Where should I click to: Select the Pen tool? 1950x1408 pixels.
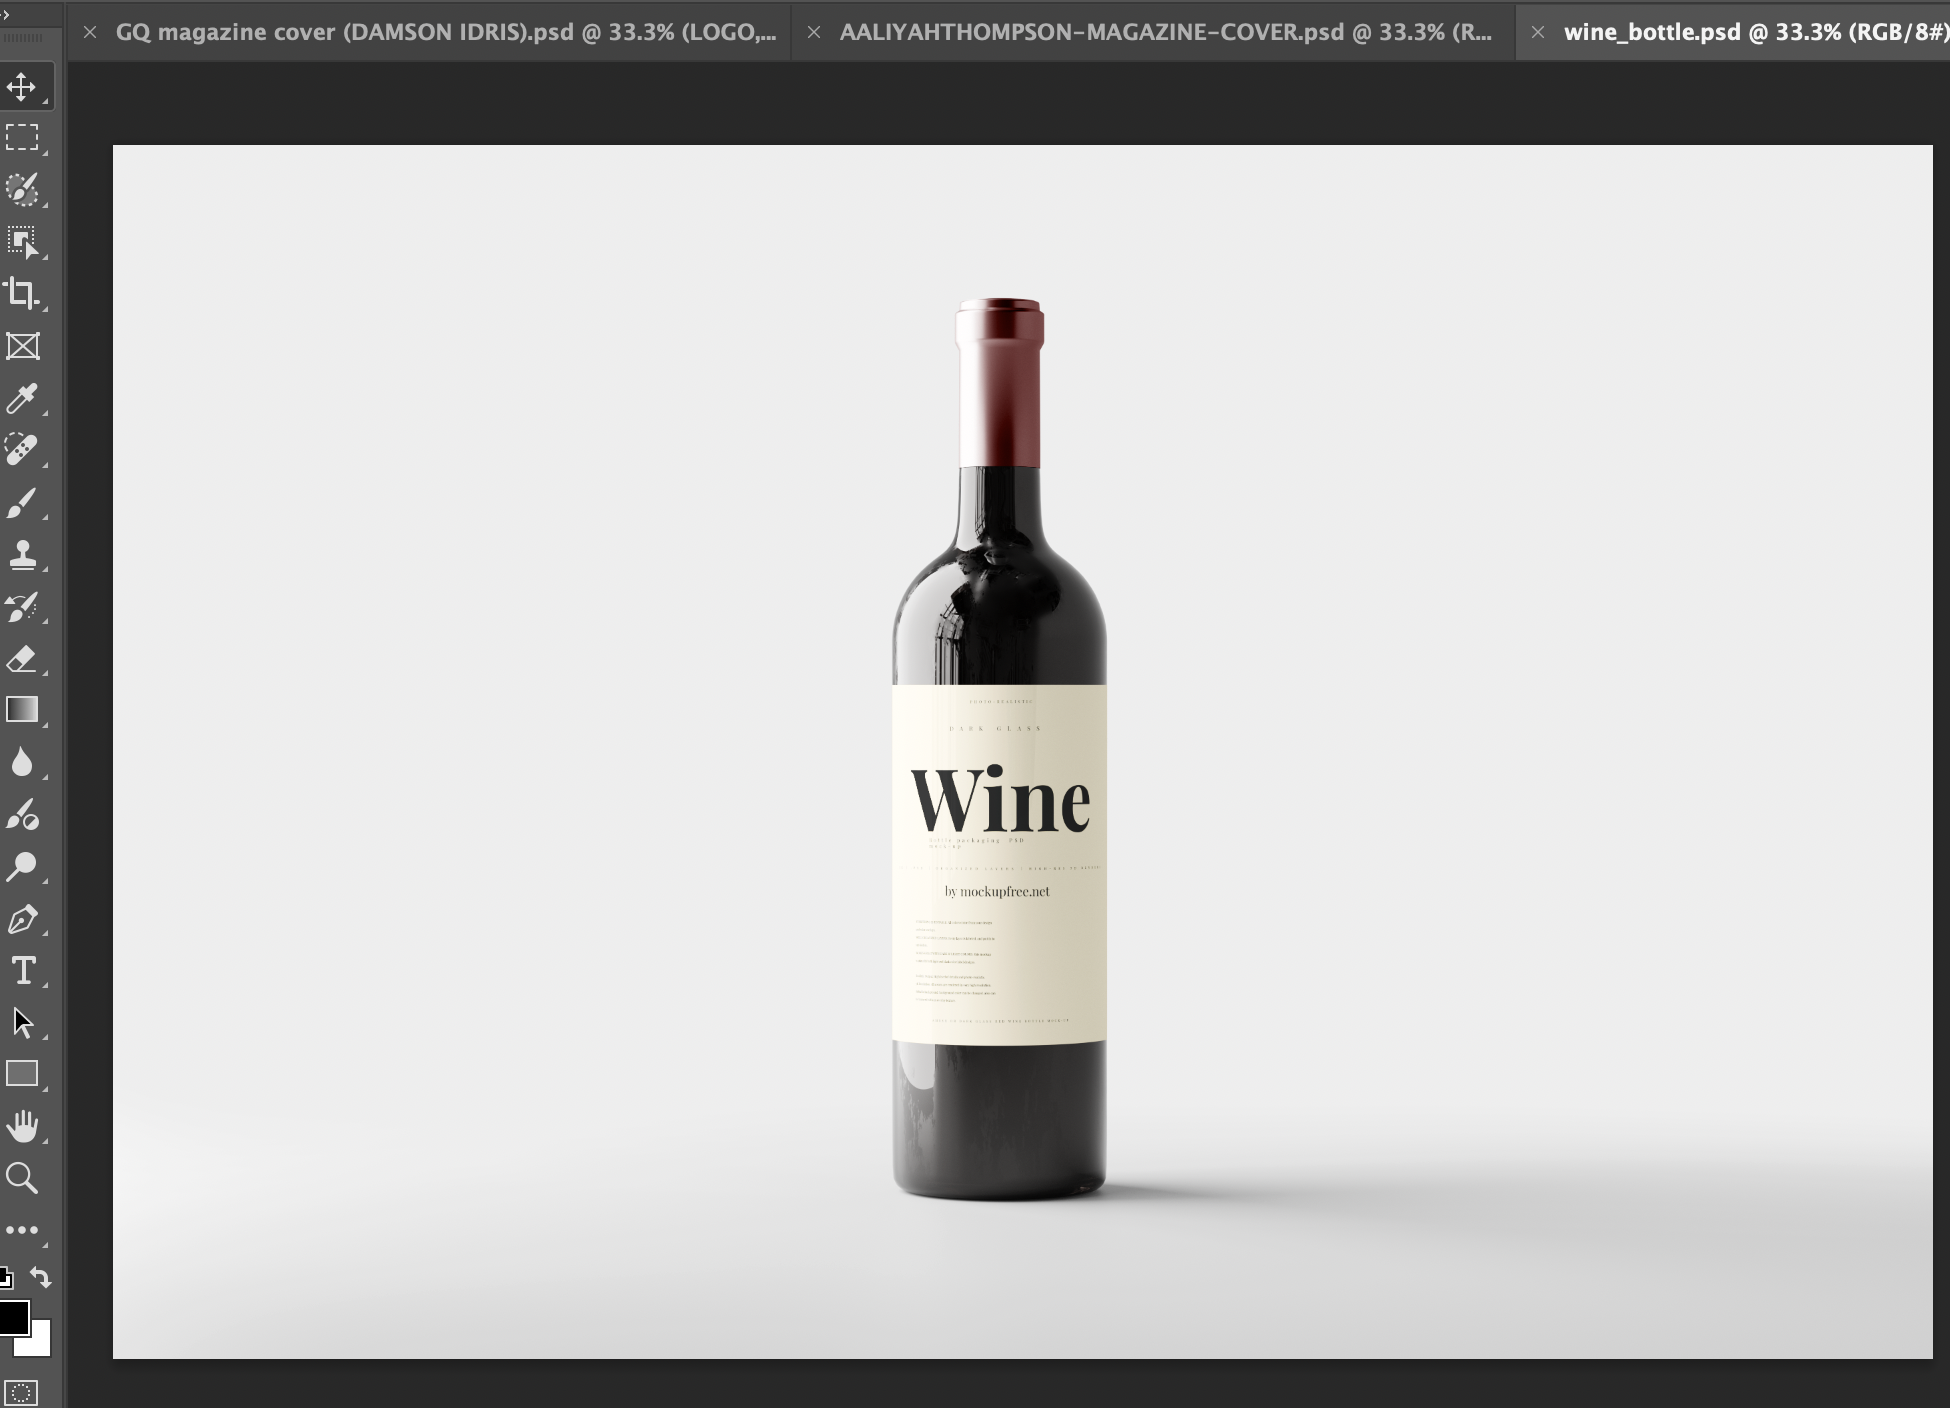coord(22,919)
